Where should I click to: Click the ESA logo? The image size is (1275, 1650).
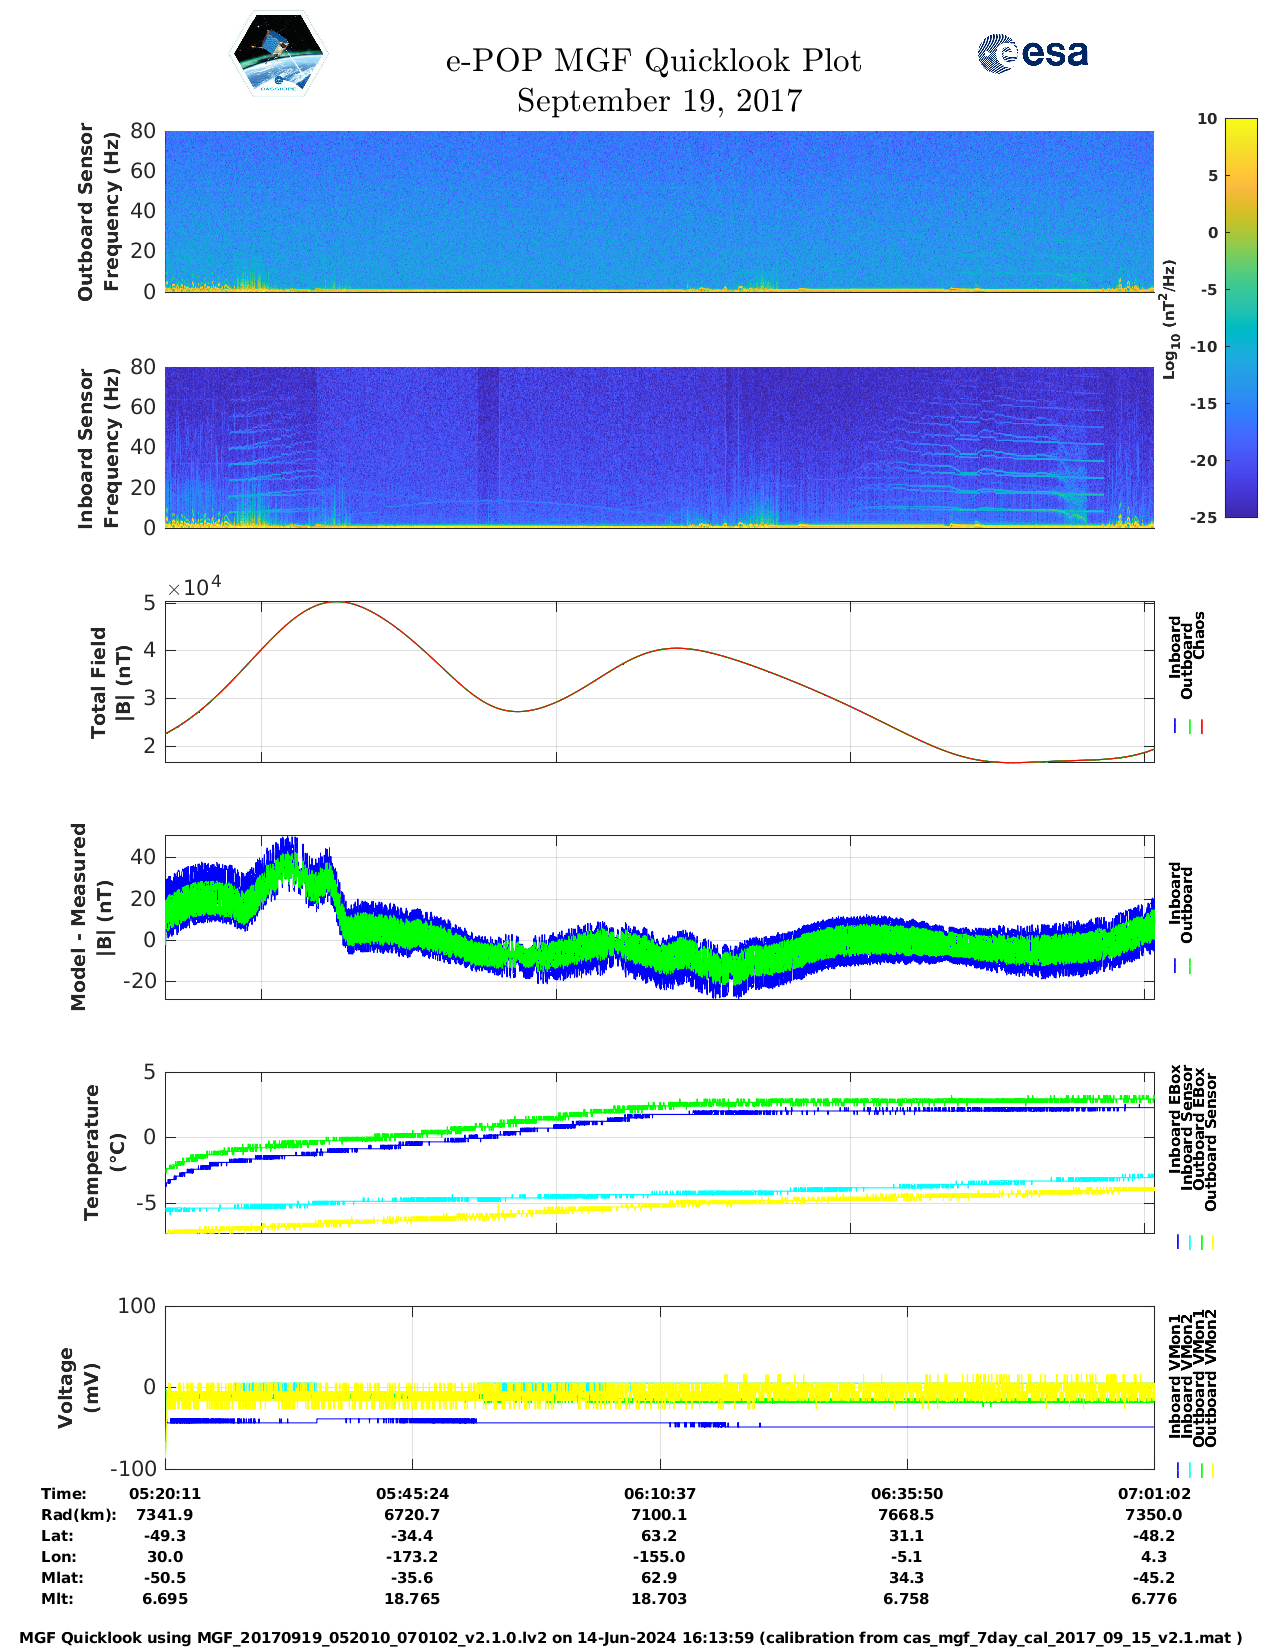click(1032, 53)
